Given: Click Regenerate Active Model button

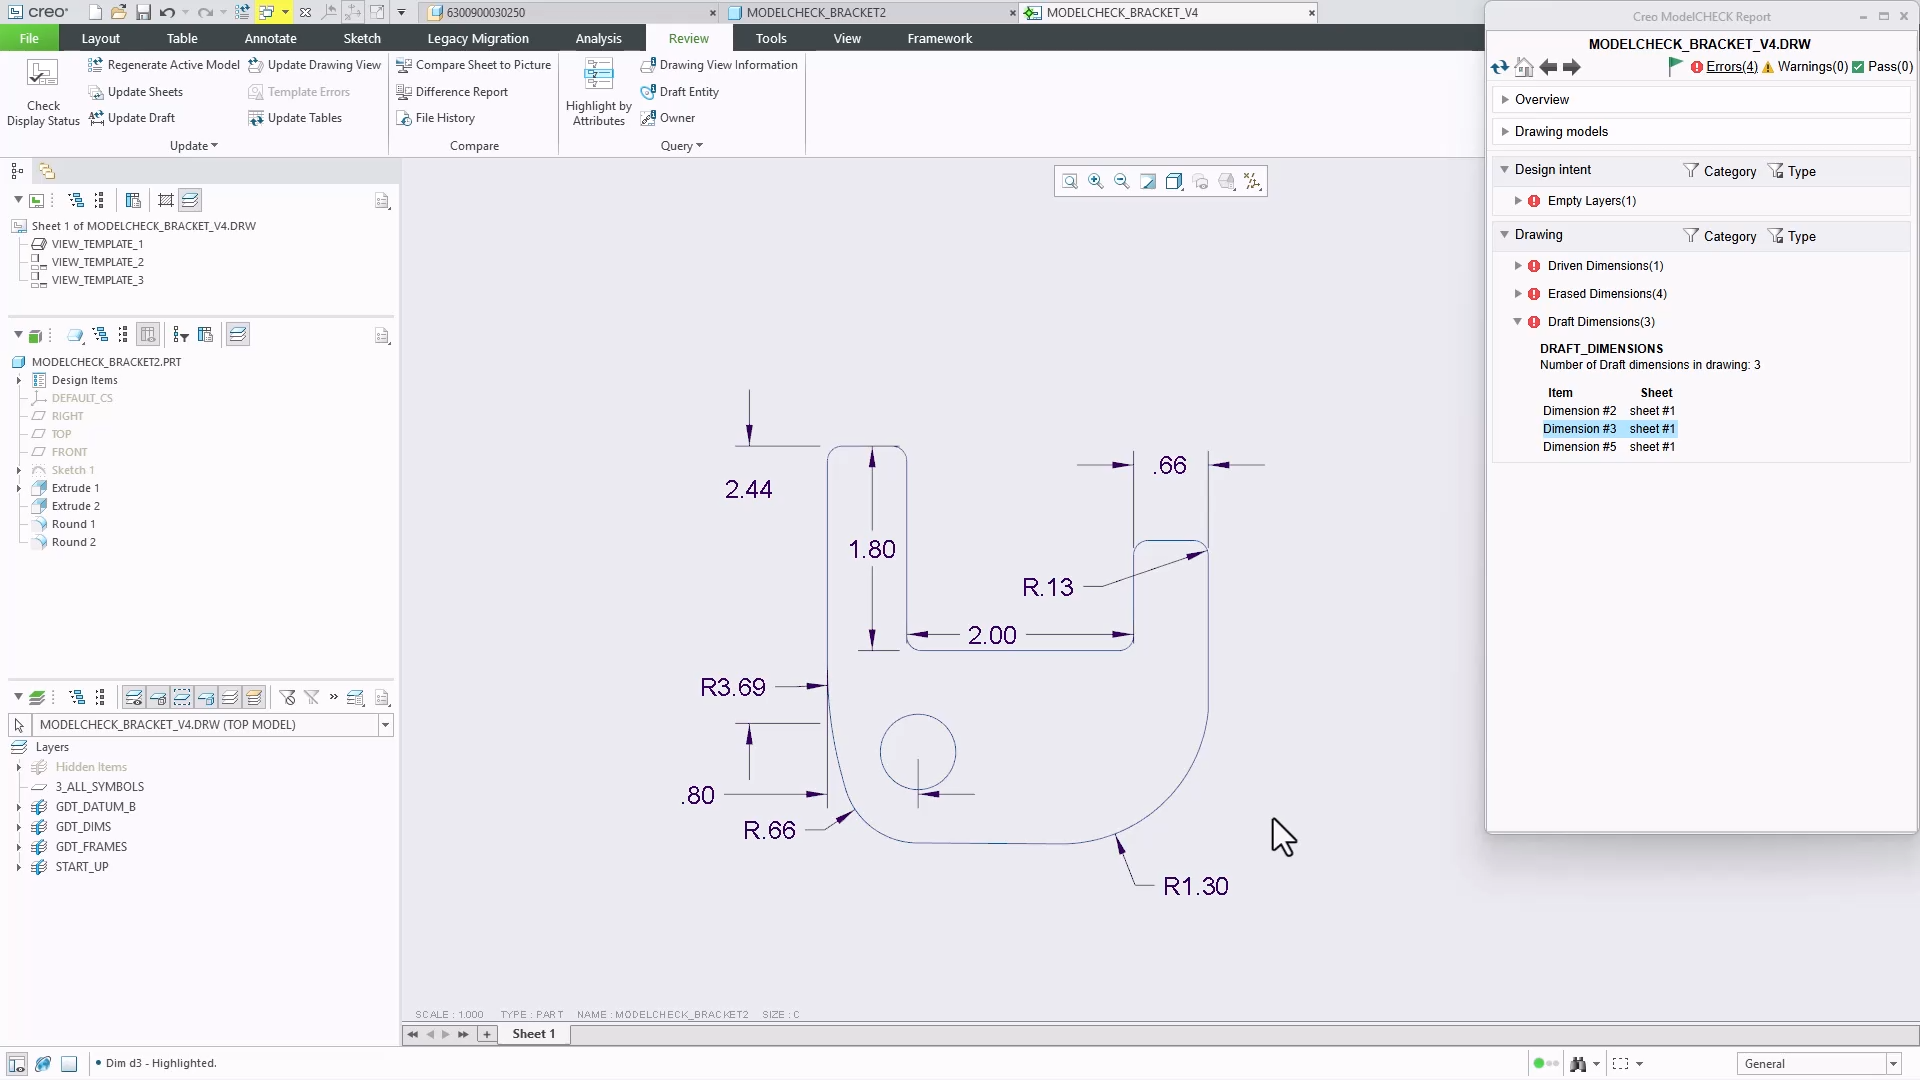Looking at the screenshot, I should (x=164, y=65).
